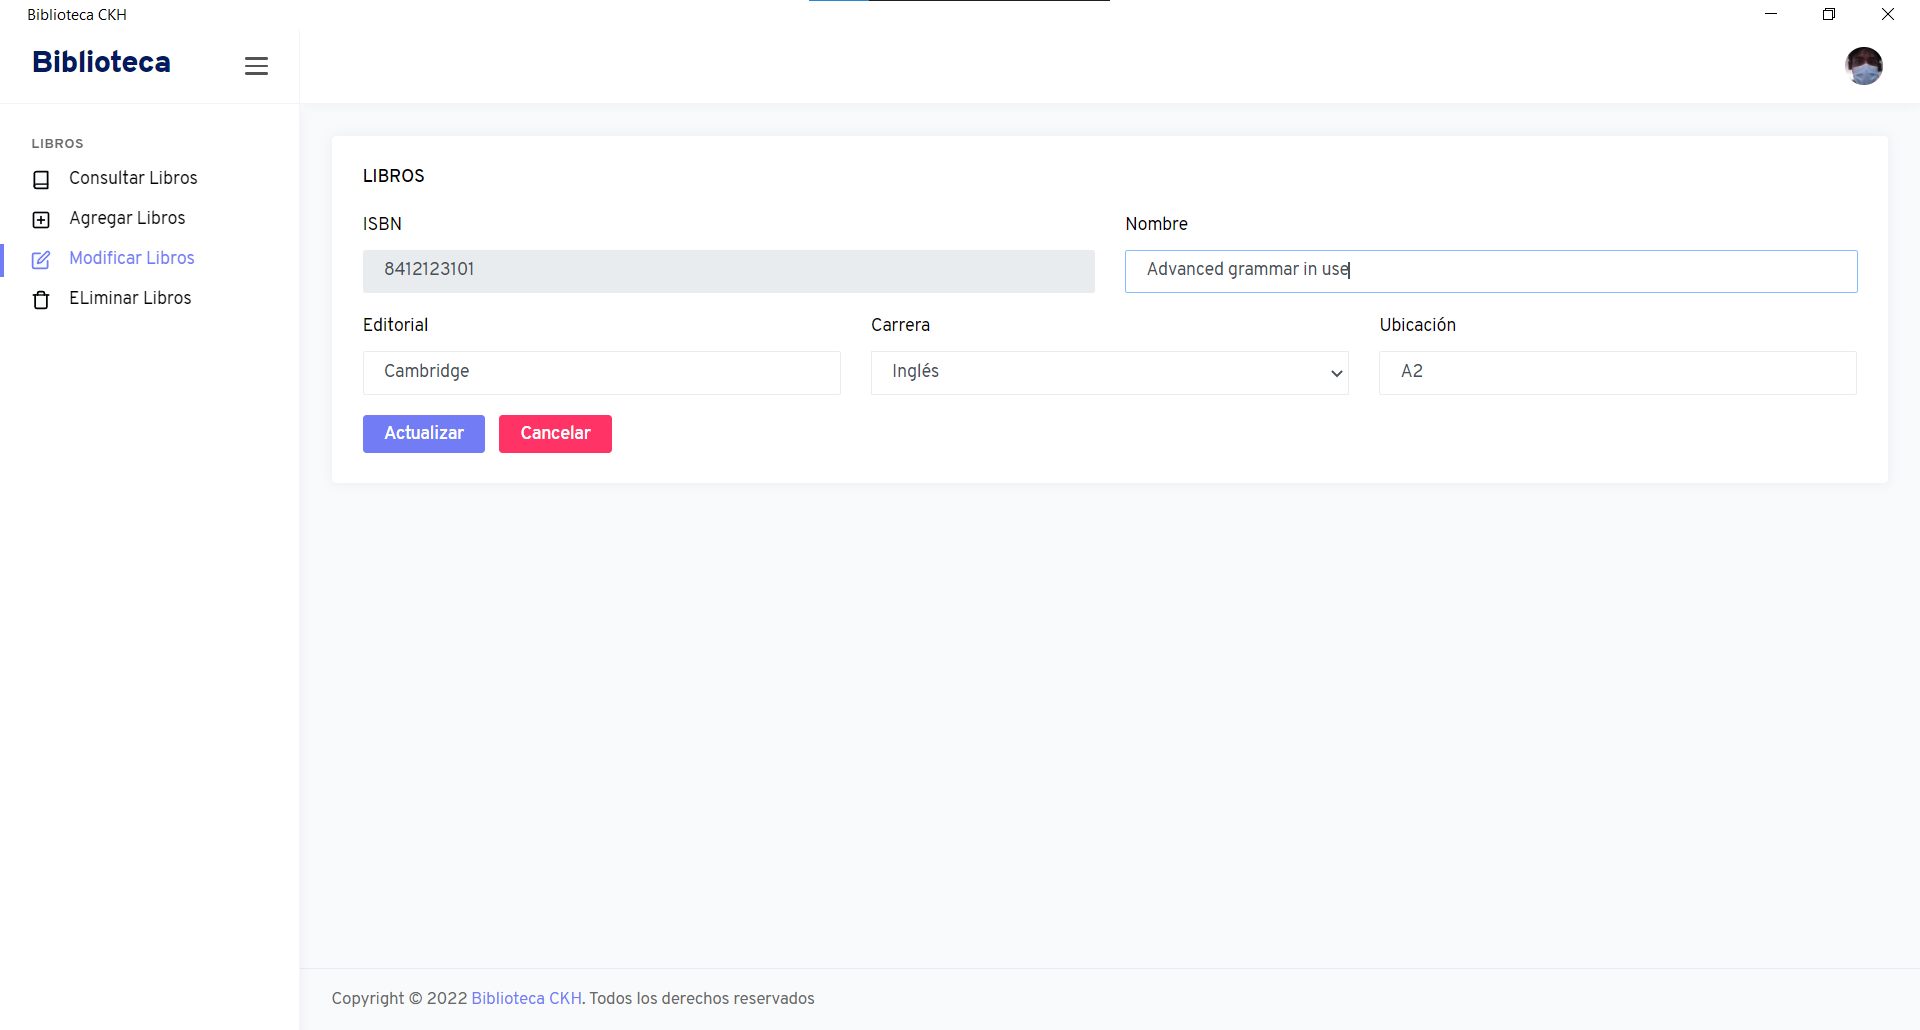The width and height of the screenshot is (1920, 1030).
Task: Click inside the Nombre text field
Action: 1490,271
